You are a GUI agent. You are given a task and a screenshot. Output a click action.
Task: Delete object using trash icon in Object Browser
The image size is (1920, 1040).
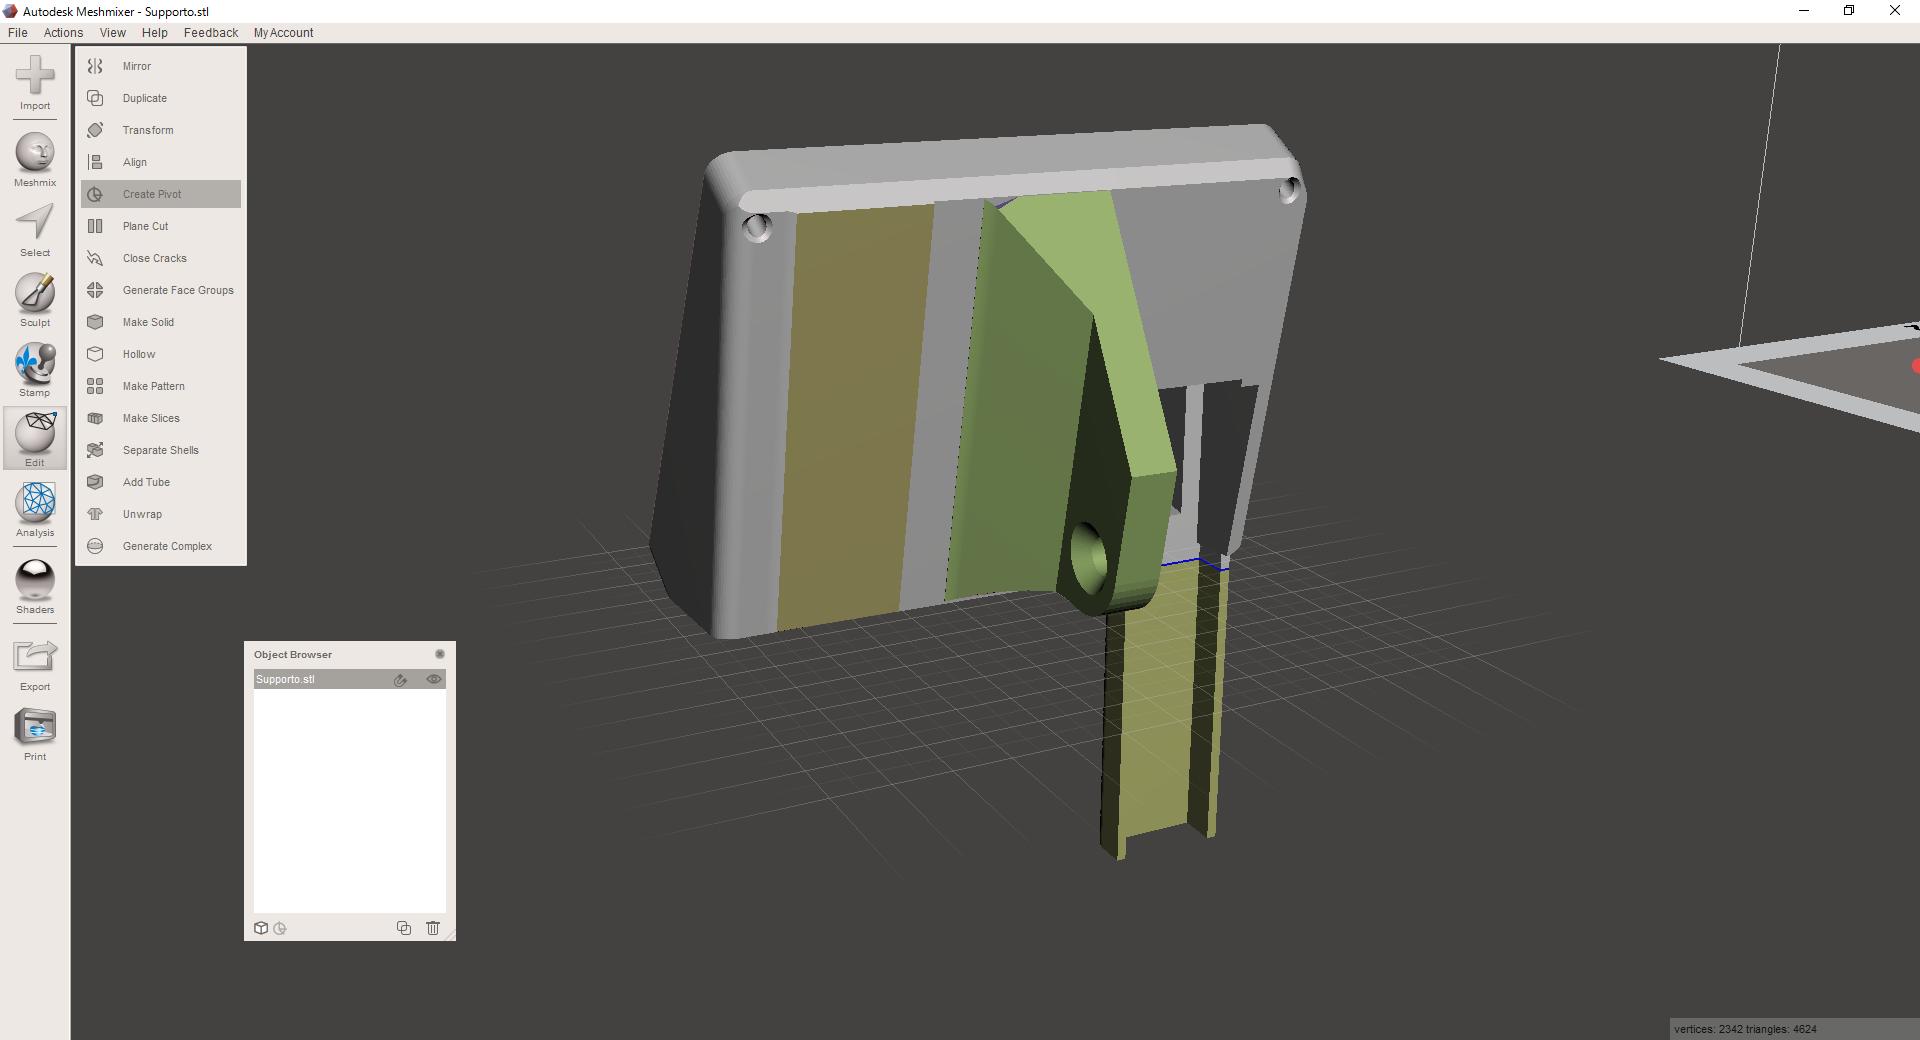coord(433,928)
